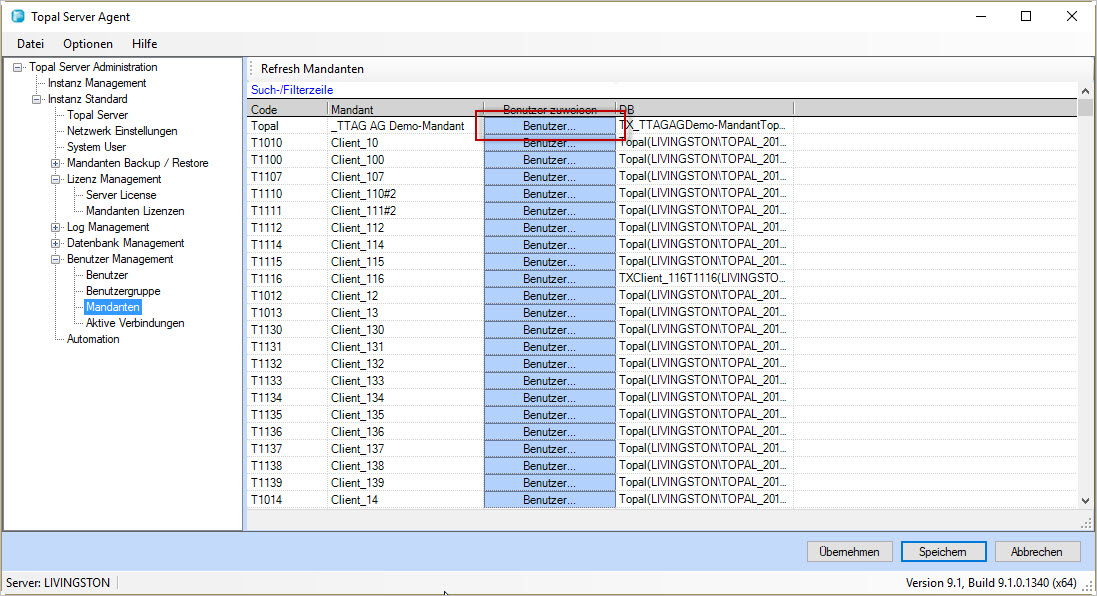This screenshot has width=1097, height=596.
Task: Select Server License in the tree
Action: [121, 195]
